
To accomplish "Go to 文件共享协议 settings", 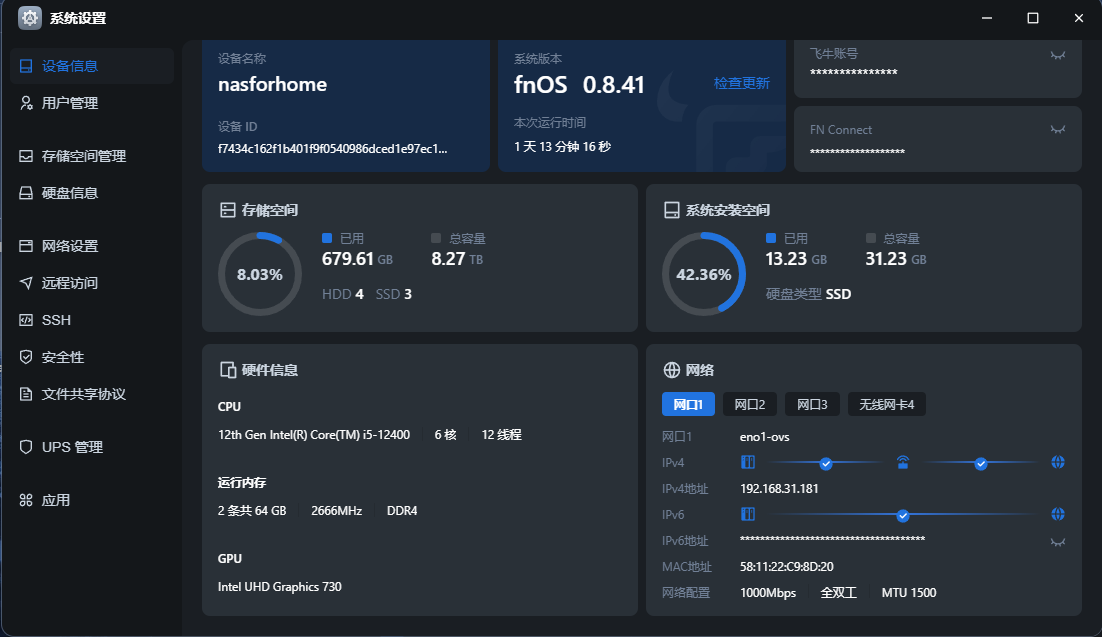I will [83, 394].
